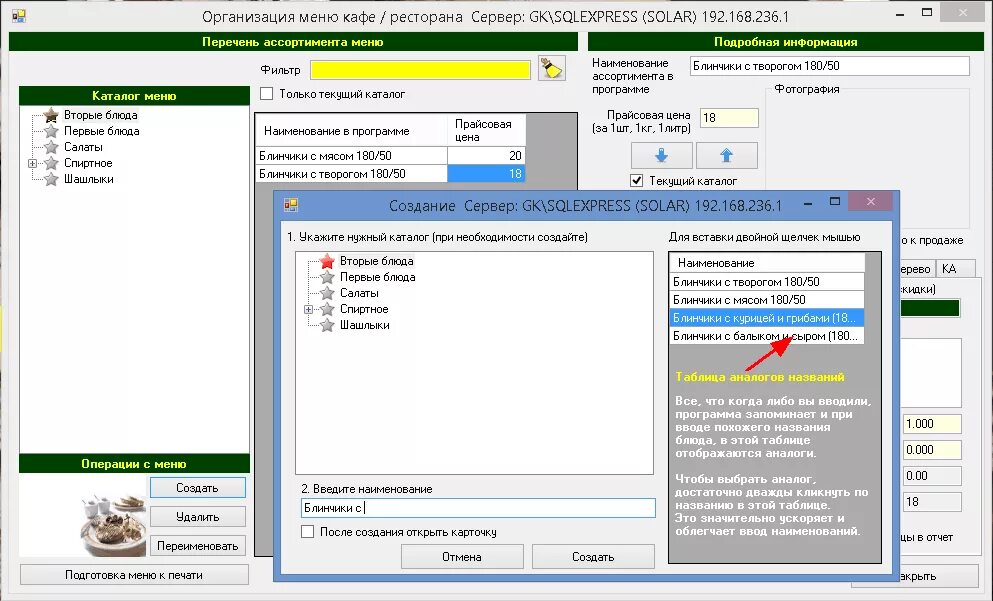
Task: Minimize the Создание dialog window
Action: click(807, 203)
